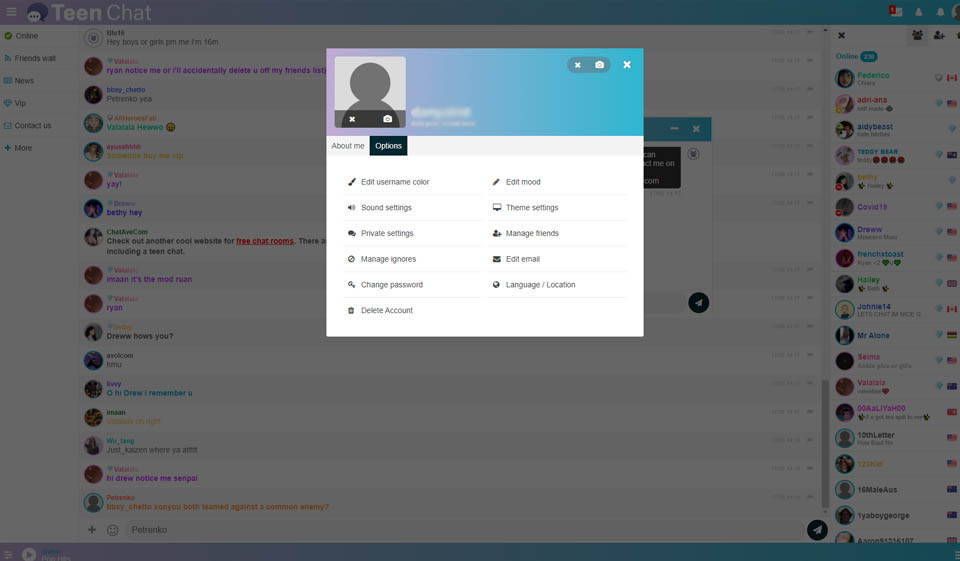960x561 pixels.
Task: Open the hamburger menu at top left
Action: pos(12,12)
